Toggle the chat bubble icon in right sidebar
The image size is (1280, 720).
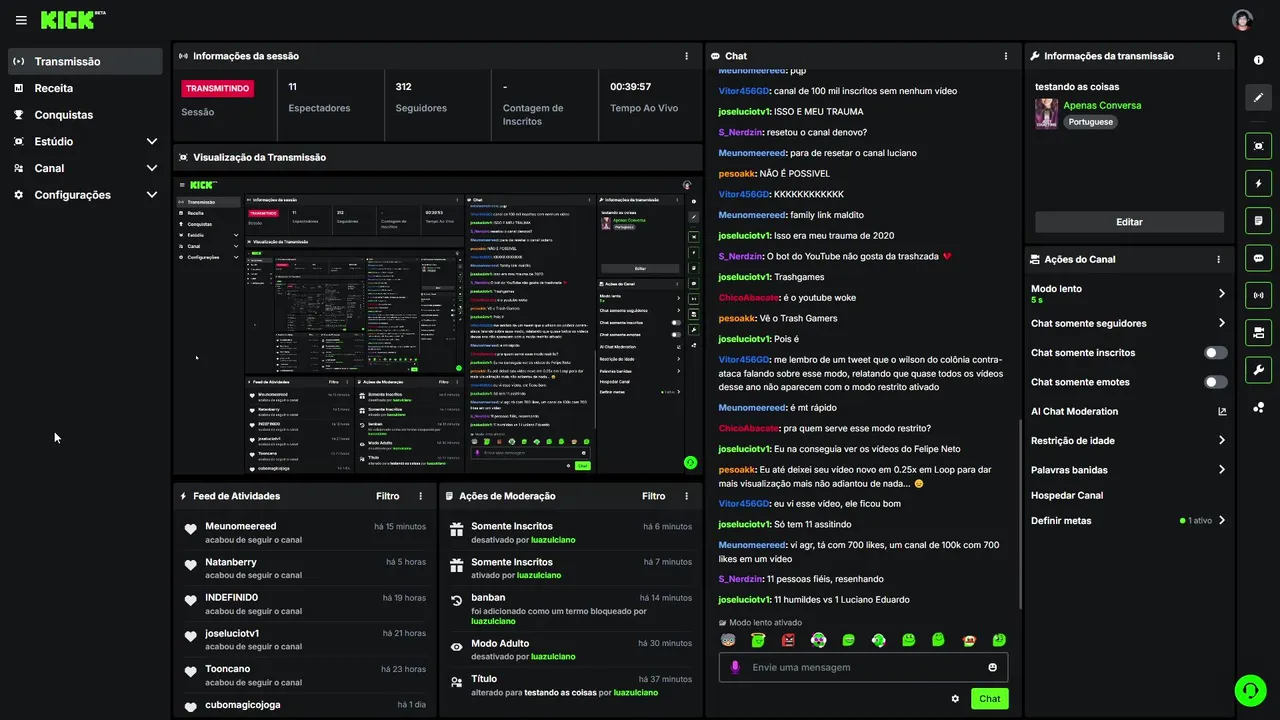pyautogui.click(x=1258, y=258)
